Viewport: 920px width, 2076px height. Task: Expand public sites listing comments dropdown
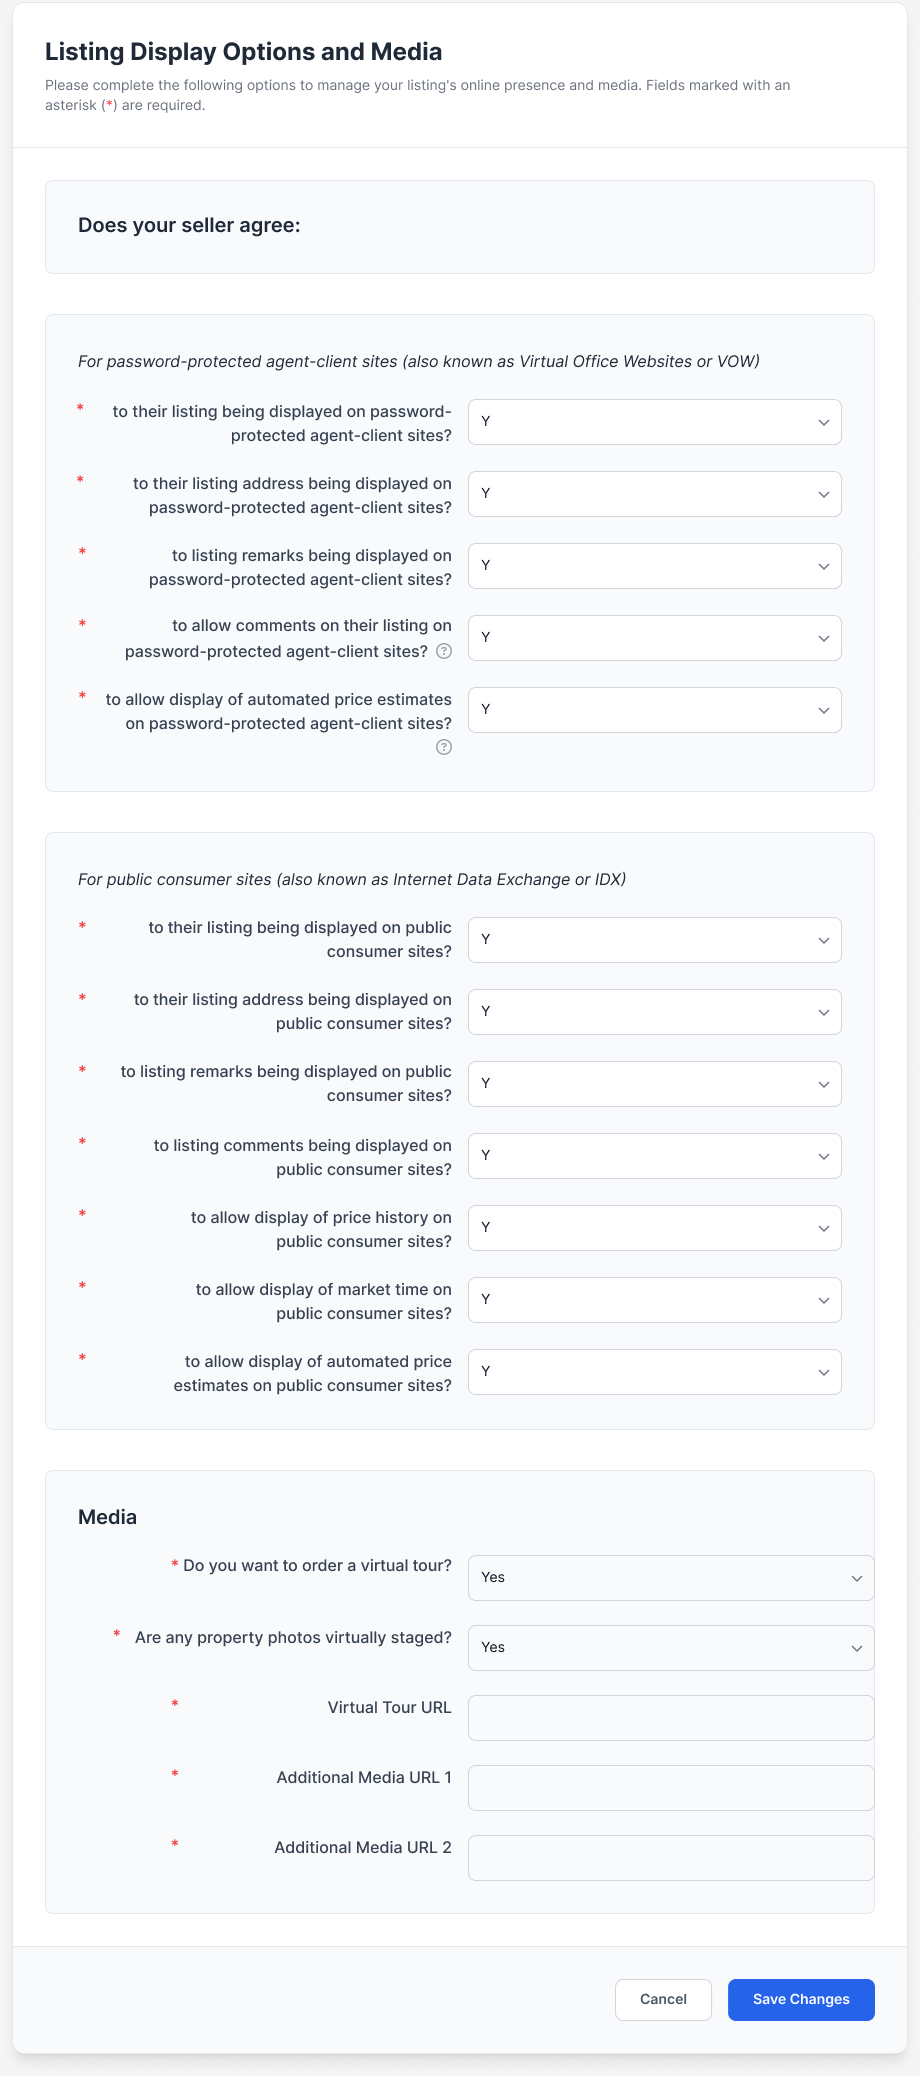(x=654, y=1156)
